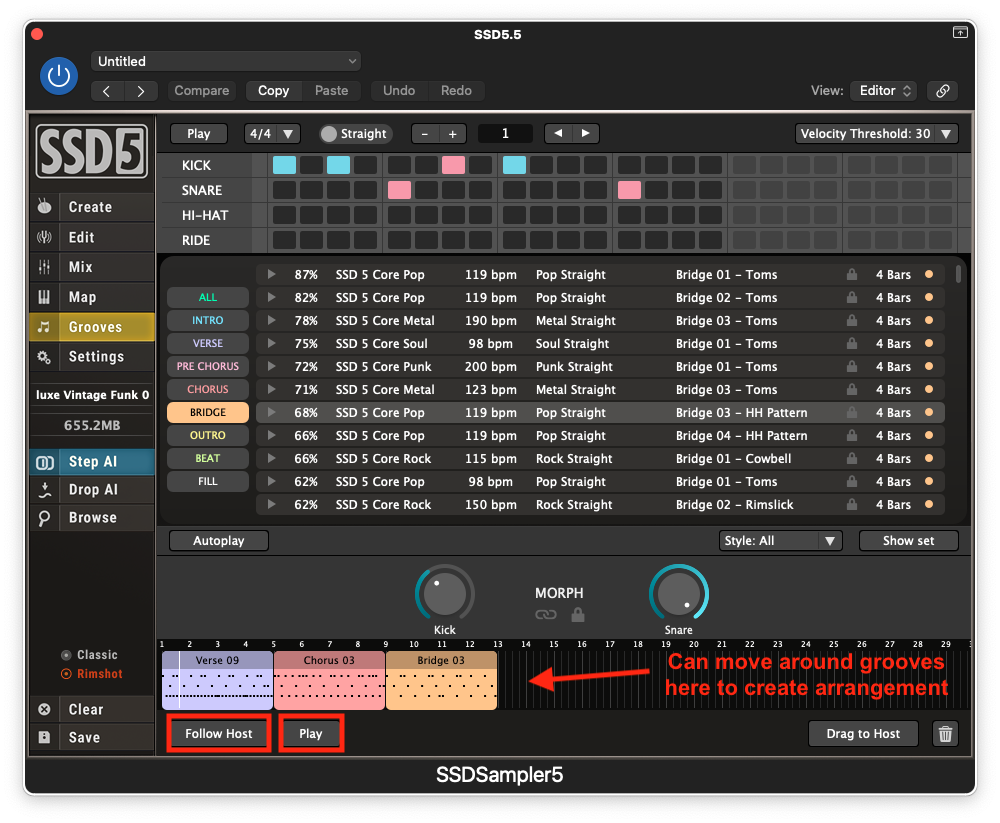This screenshot has height=823, width=1000.
Task: Click the Edit section waveform icon
Action: coord(44,237)
